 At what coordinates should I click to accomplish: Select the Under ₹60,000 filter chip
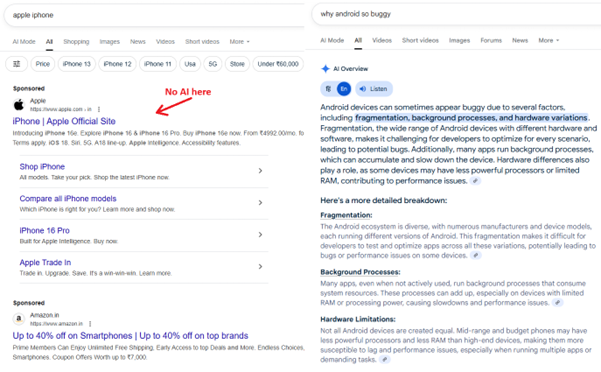(x=278, y=64)
